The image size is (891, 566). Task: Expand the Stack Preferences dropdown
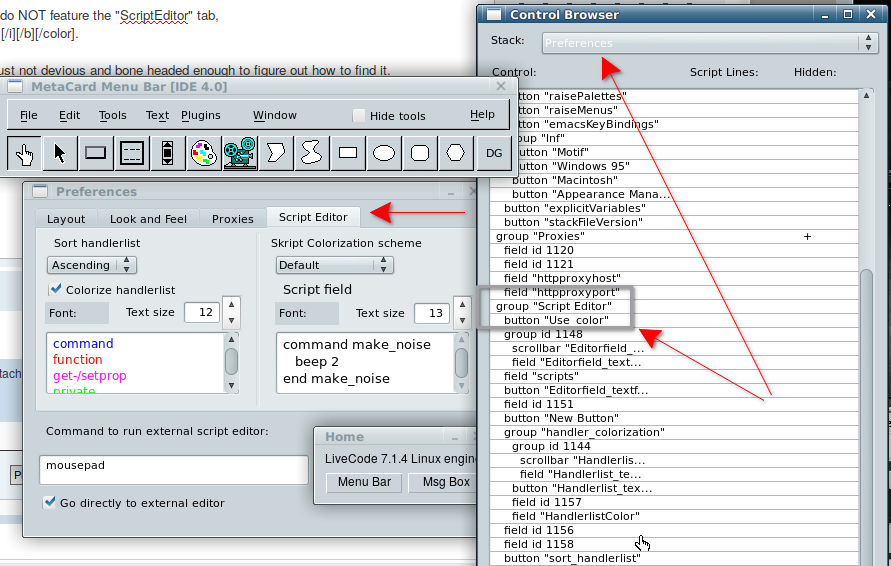point(709,43)
